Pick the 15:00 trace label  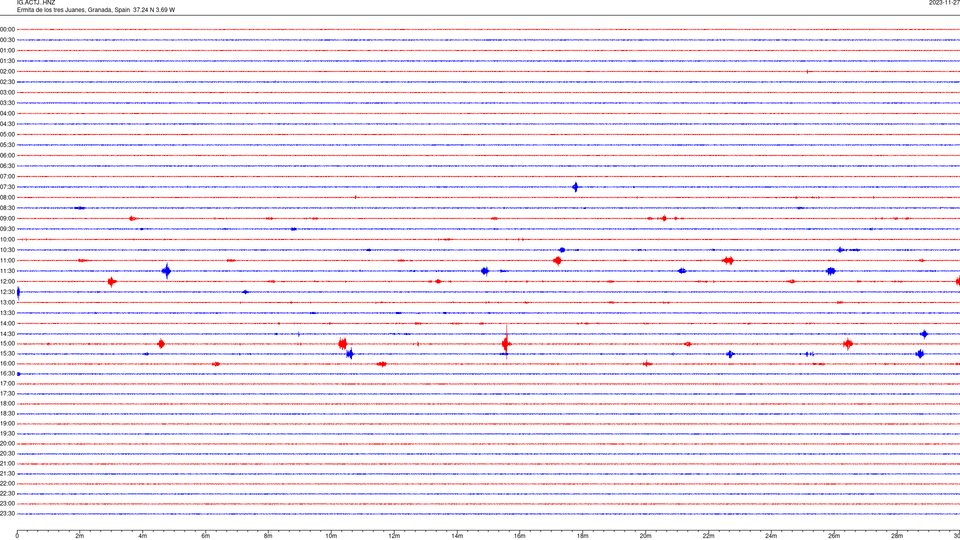tap(7, 343)
